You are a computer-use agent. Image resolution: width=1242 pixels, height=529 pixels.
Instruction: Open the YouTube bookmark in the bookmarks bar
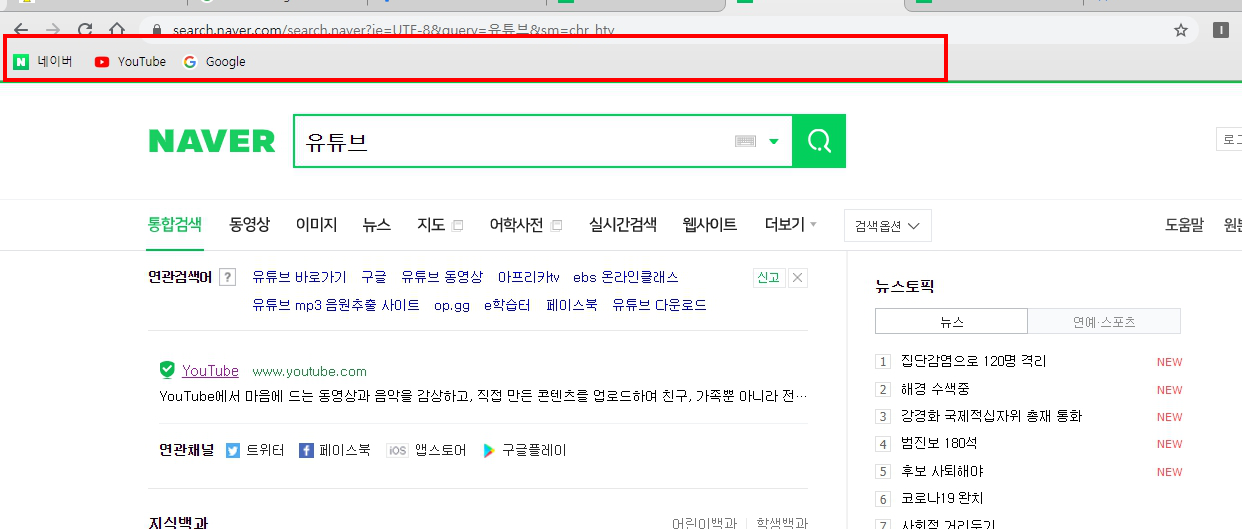[x=130, y=62]
